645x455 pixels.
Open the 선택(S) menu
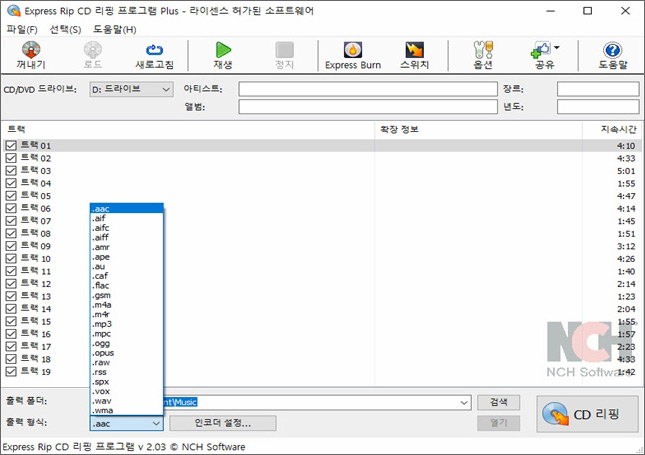(x=65, y=30)
